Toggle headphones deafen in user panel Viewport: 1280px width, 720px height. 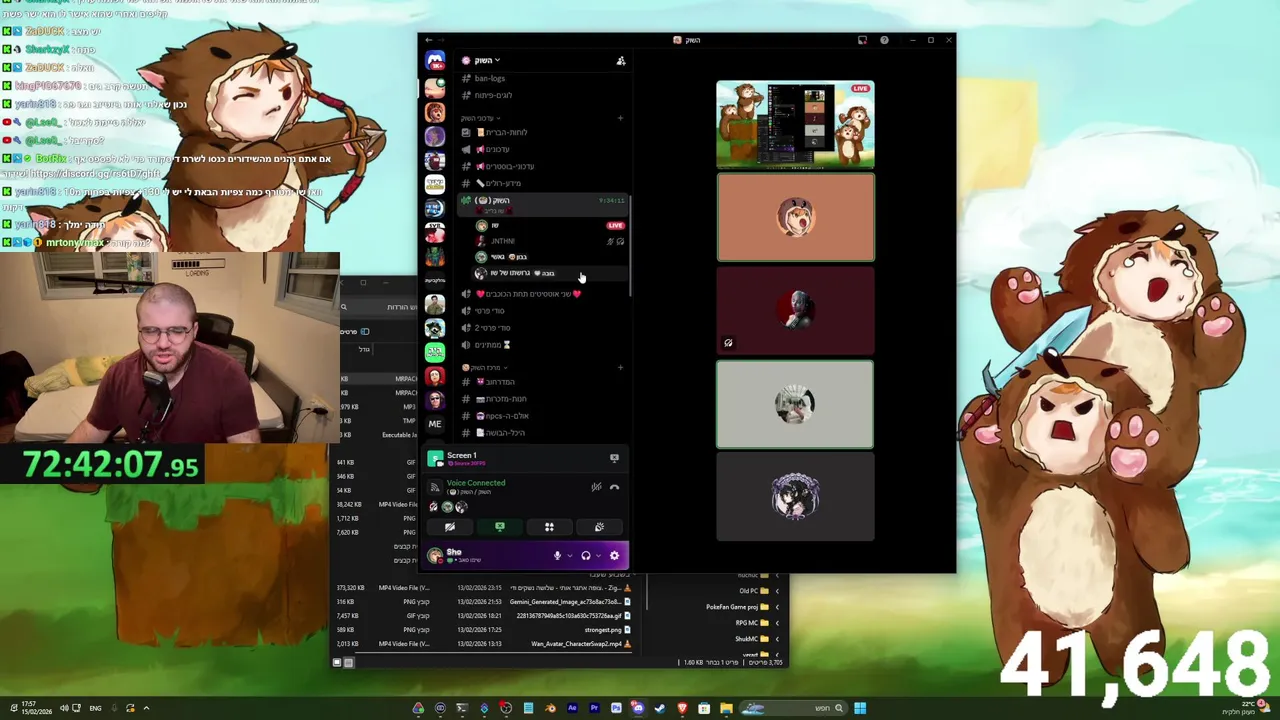(x=586, y=555)
